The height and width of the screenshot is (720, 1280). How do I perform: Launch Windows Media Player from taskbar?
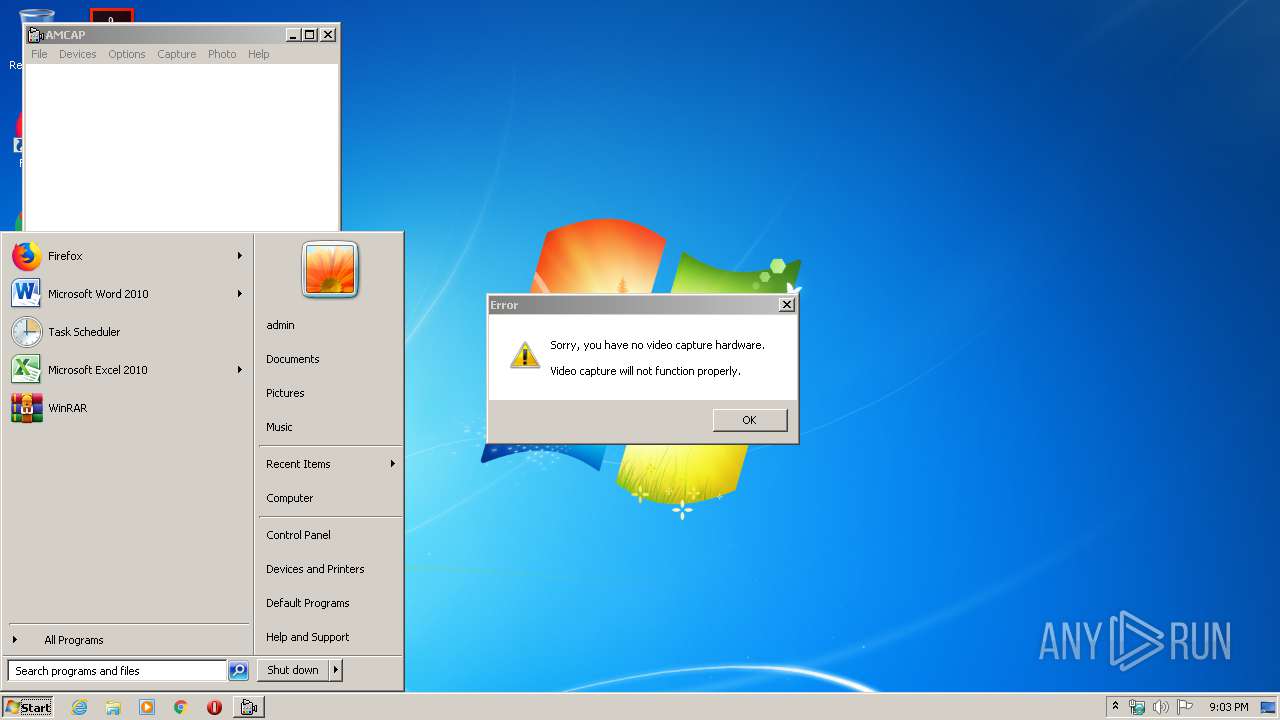click(x=147, y=707)
